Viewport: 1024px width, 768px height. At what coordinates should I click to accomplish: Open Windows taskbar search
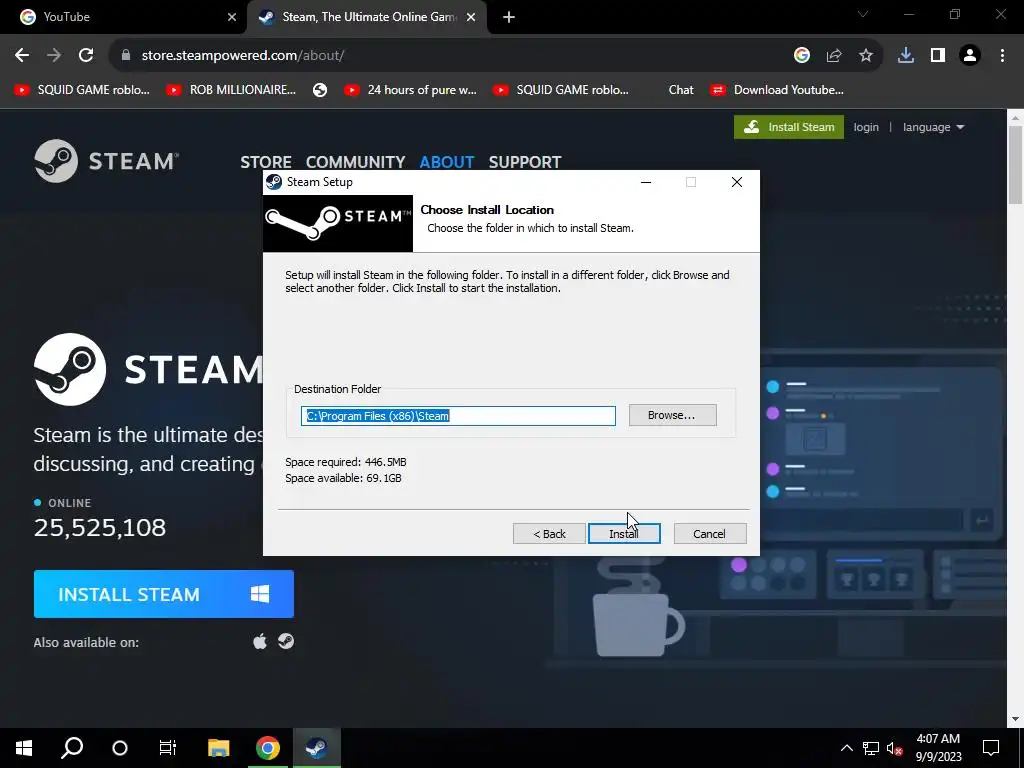pyautogui.click(x=72, y=748)
